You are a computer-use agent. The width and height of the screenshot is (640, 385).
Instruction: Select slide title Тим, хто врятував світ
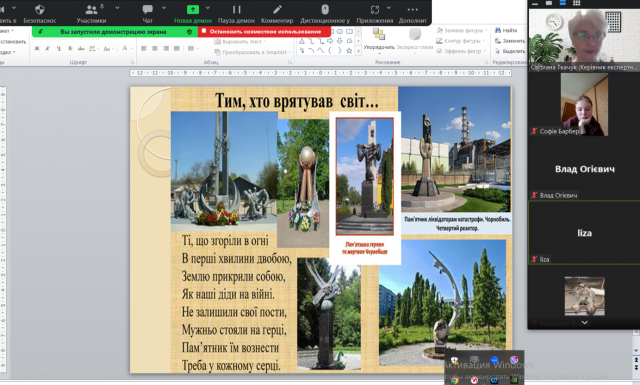pos(297,101)
